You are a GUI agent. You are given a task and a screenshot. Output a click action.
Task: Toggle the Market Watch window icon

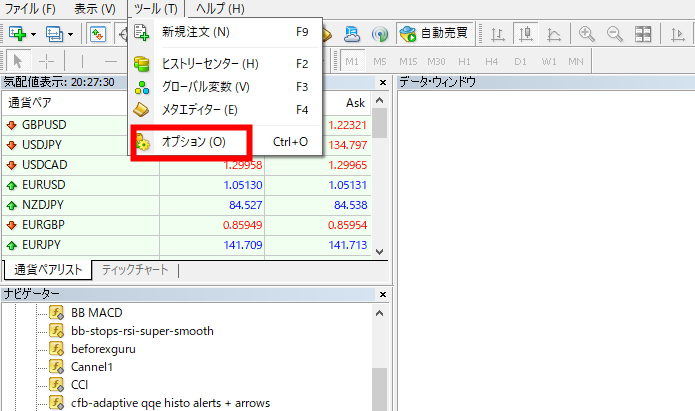click(98, 34)
